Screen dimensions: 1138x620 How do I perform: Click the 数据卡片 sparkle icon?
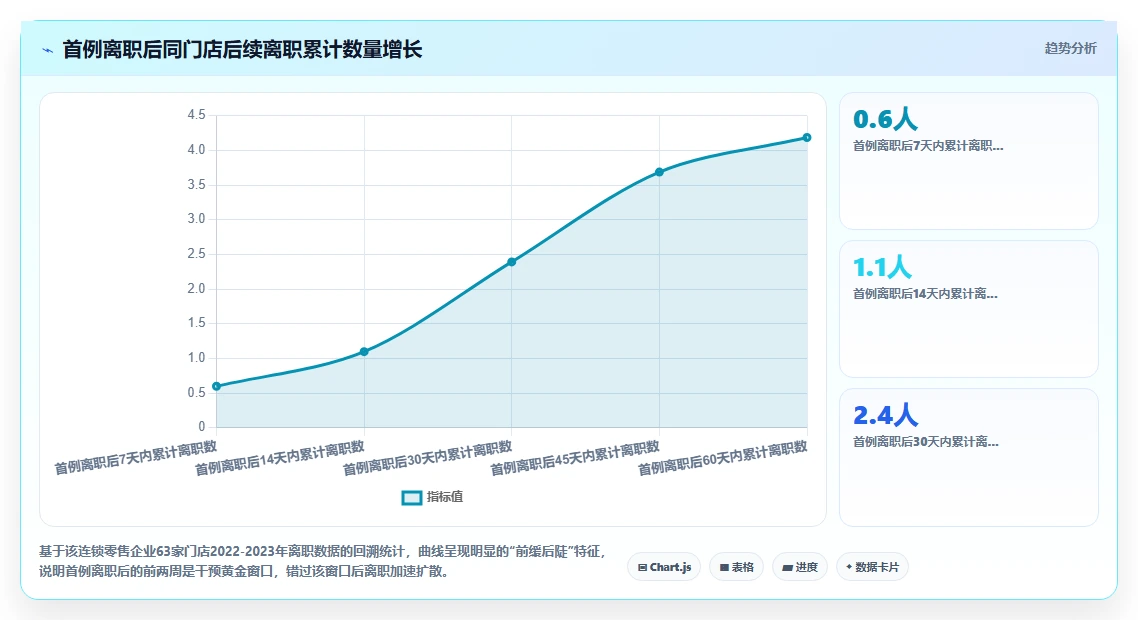[849, 567]
